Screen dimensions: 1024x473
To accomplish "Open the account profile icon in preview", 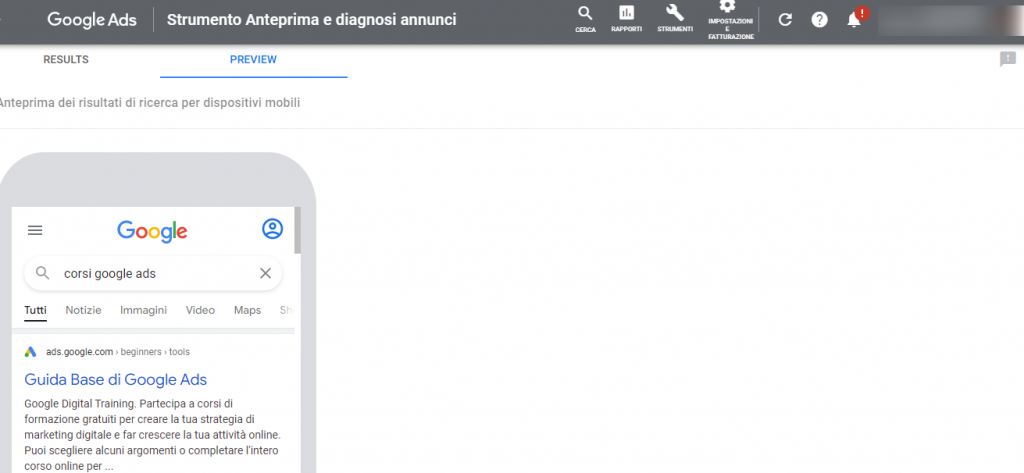I will (272, 229).
